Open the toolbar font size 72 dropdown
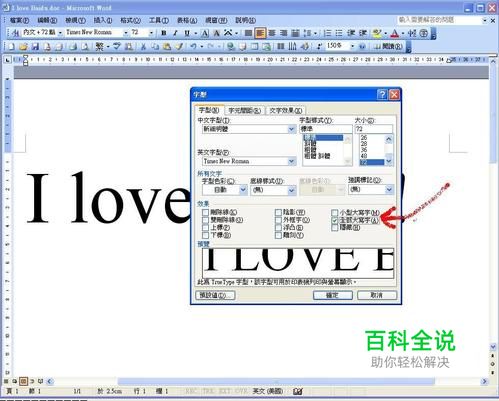499x401 pixels. click(151, 33)
